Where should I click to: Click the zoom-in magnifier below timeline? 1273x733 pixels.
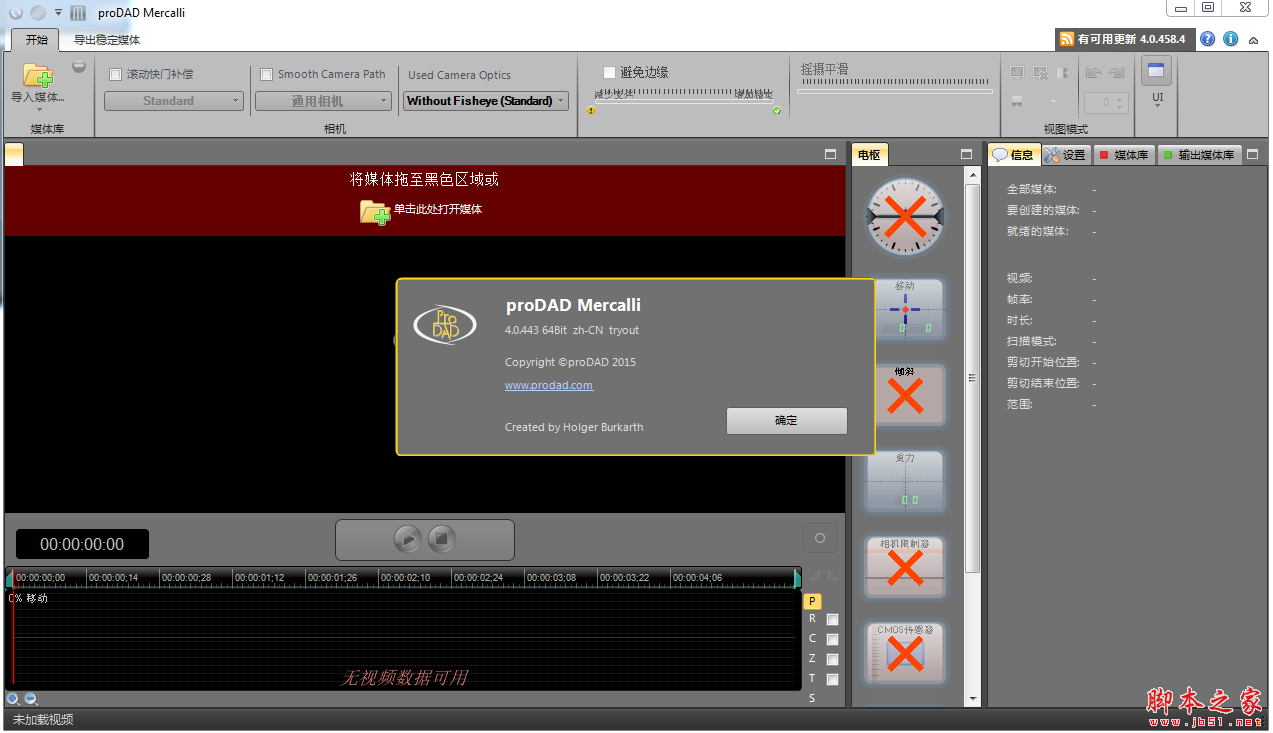pyautogui.click(x=14, y=699)
